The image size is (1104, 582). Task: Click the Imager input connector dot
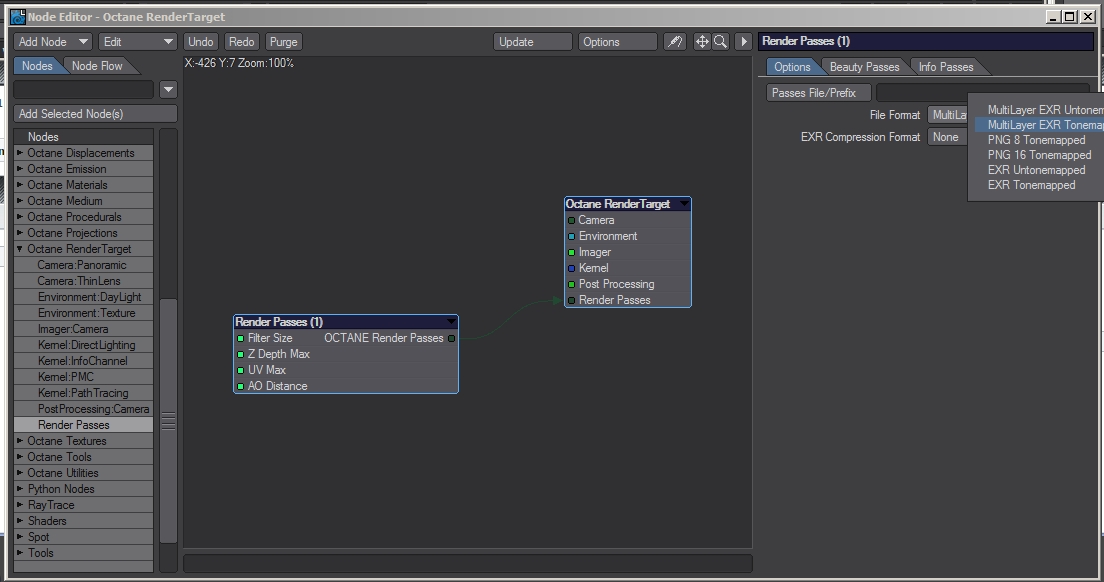pos(572,252)
